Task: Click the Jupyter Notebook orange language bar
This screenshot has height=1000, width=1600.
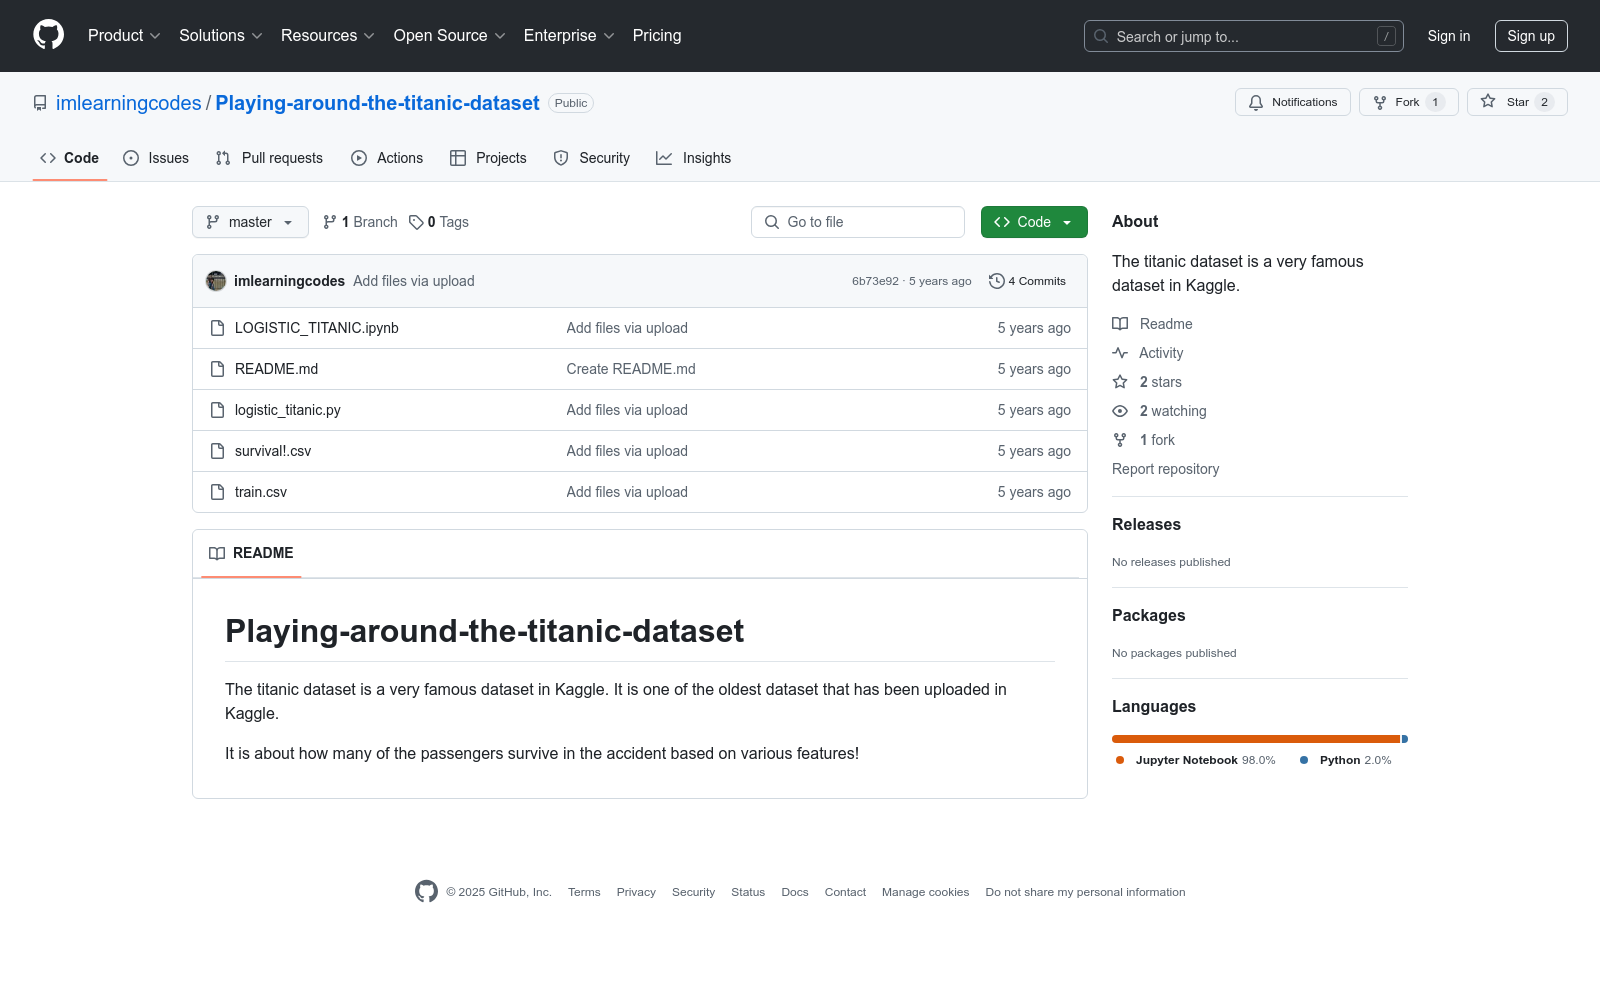Action: click(x=1256, y=739)
